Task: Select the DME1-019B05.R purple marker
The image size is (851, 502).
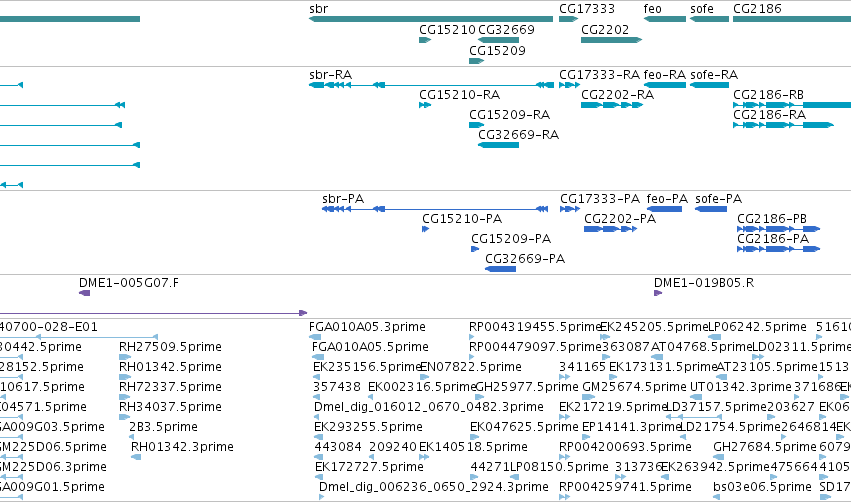Action: tap(658, 293)
